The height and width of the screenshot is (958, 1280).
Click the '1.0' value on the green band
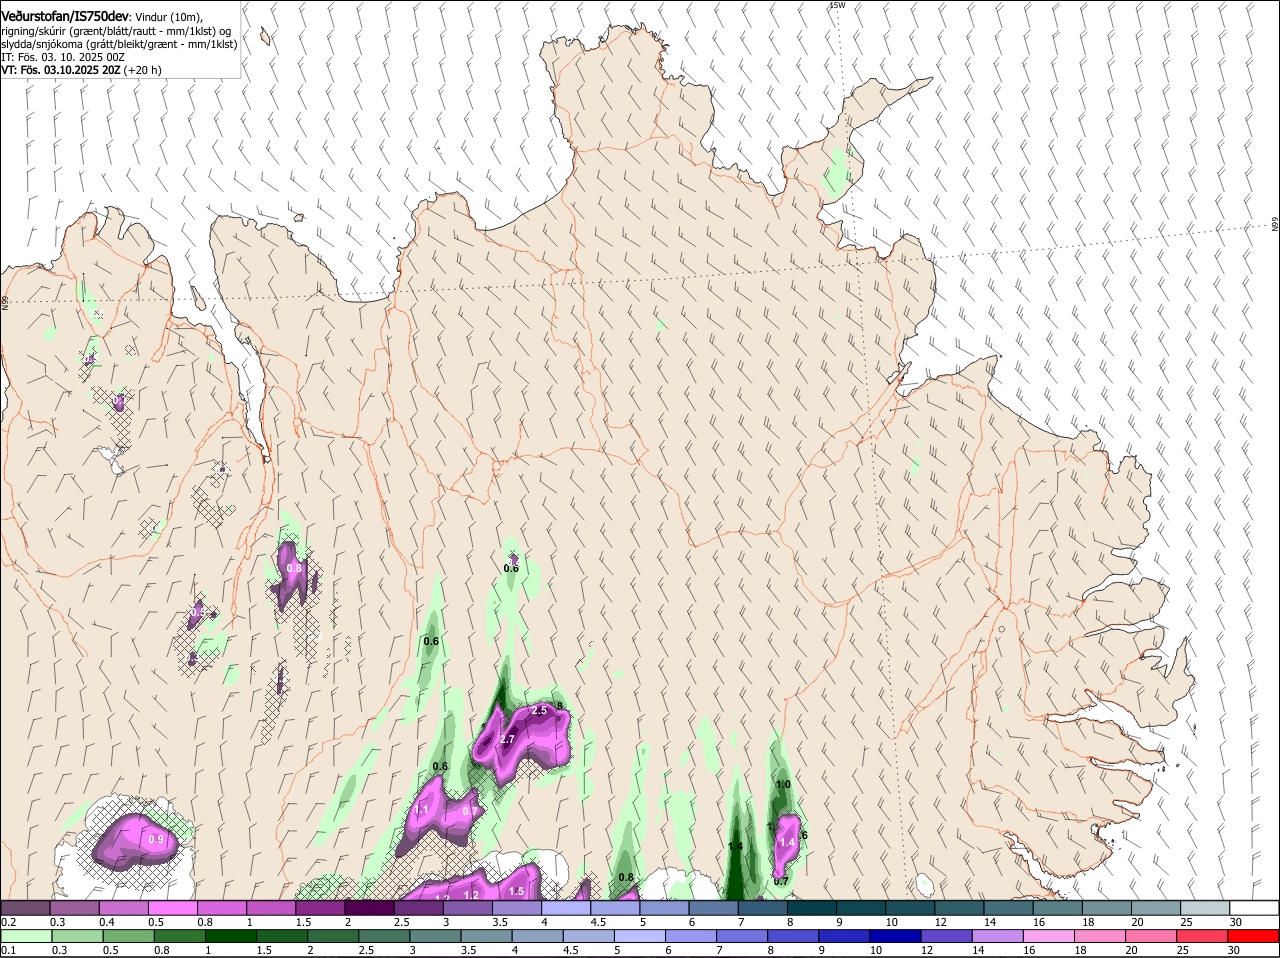click(x=783, y=785)
